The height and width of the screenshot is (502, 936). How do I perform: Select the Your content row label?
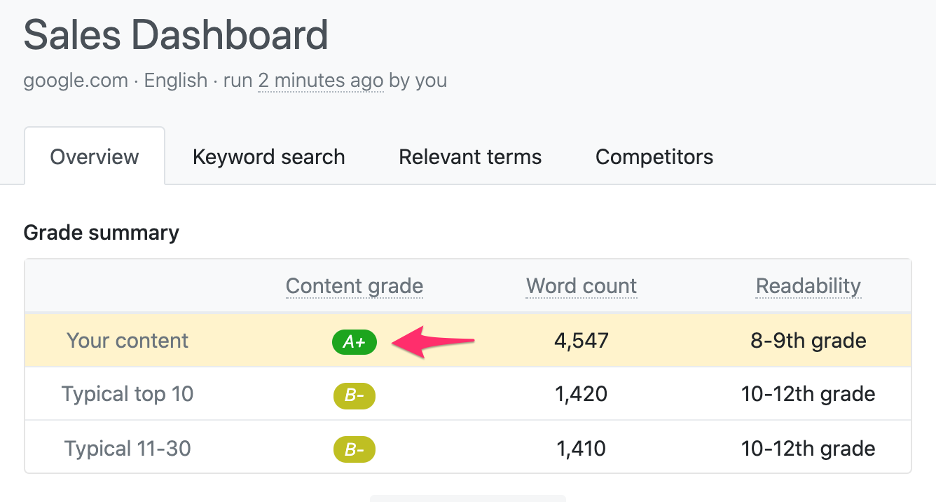[127, 341]
